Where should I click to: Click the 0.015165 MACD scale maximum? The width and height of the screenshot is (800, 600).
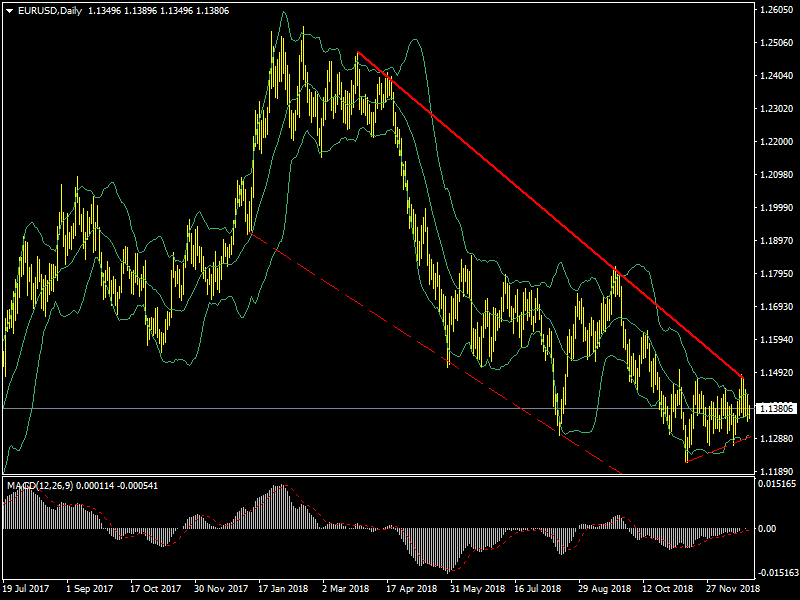[x=777, y=484]
